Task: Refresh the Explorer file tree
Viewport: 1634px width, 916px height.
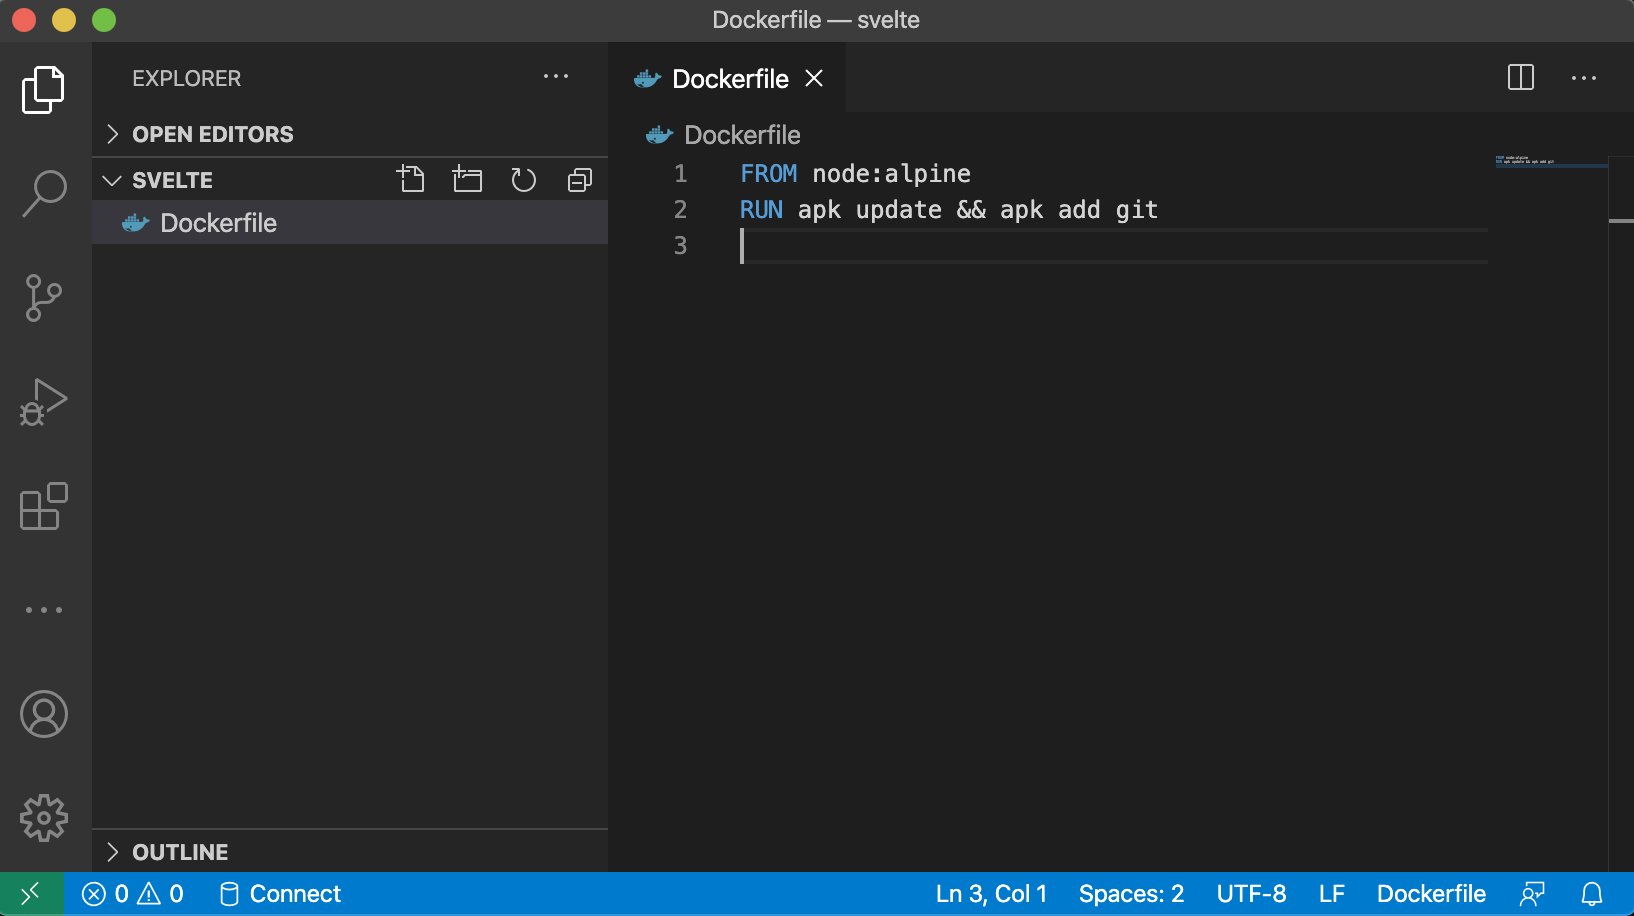Action: point(523,179)
